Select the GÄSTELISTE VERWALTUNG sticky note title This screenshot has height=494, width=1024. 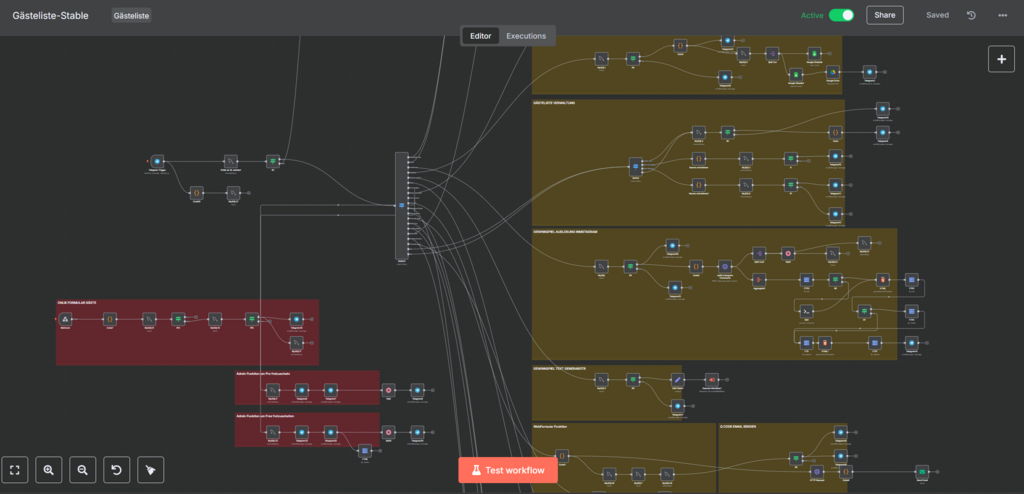tap(554, 103)
